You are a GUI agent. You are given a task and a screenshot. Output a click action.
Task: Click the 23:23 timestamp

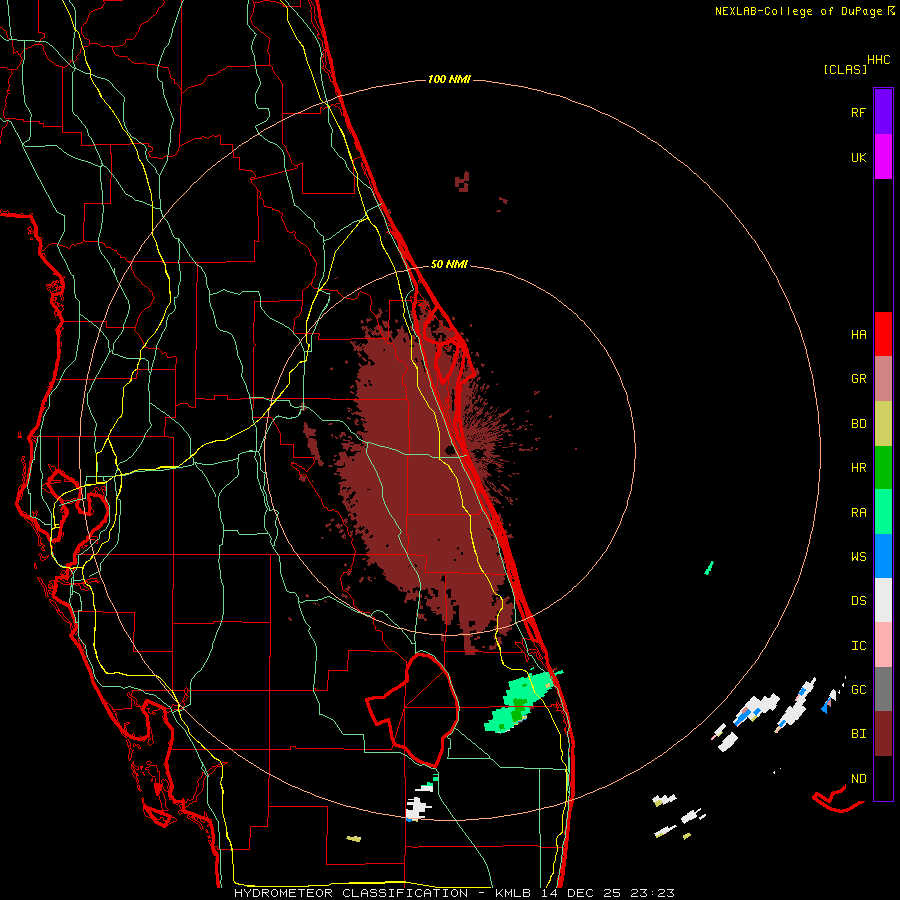point(651,893)
